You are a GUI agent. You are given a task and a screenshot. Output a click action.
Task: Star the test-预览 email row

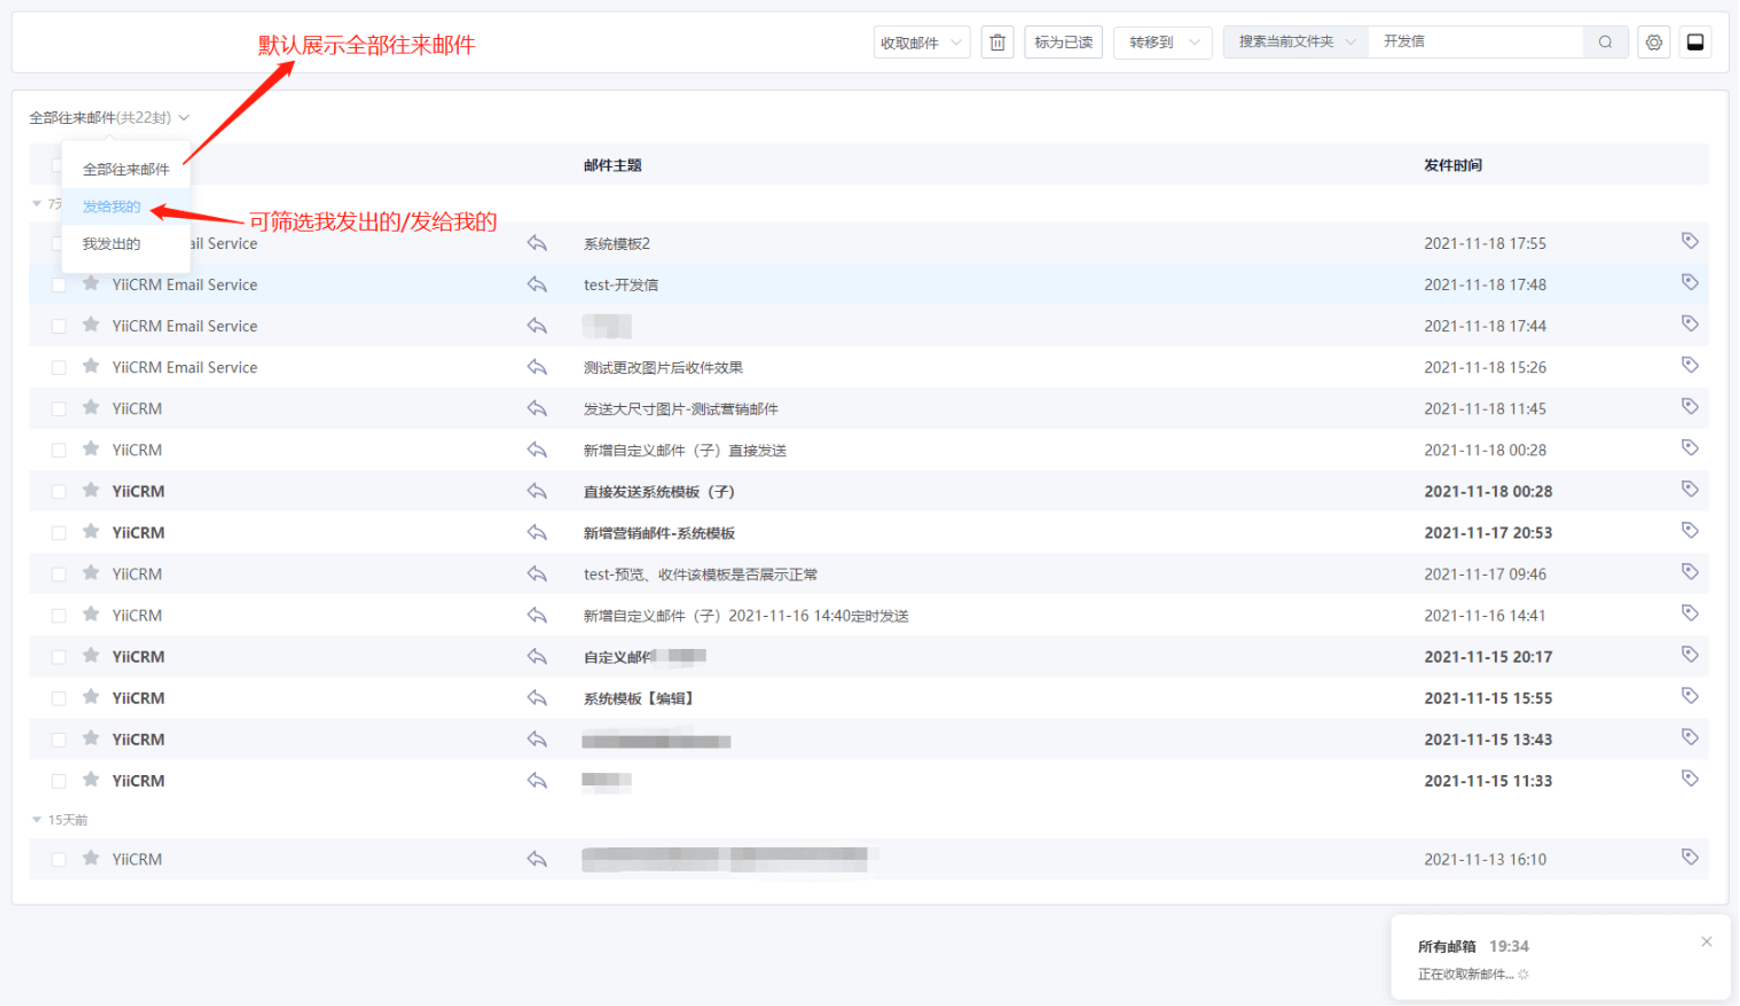[x=91, y=572]
